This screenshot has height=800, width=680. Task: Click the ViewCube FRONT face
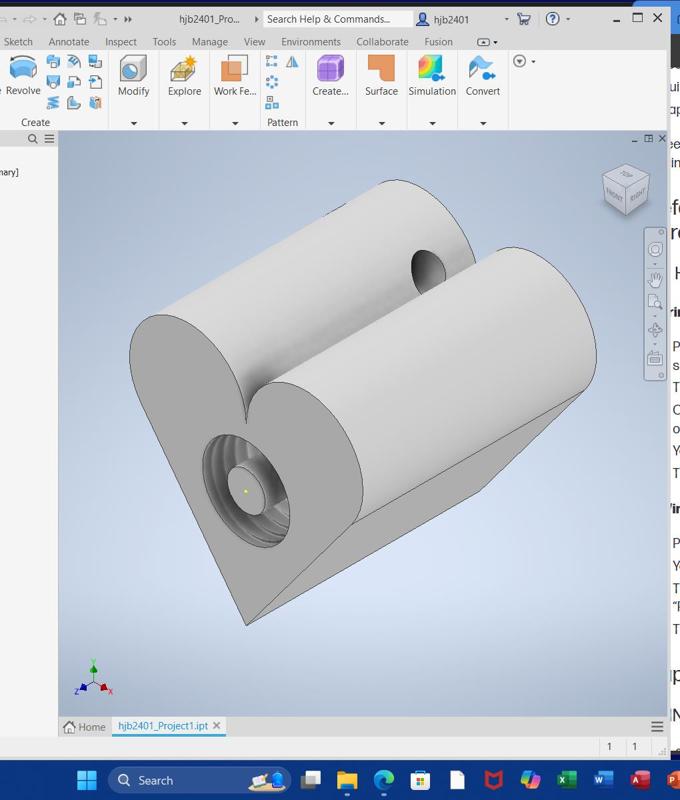click(614, 194)
